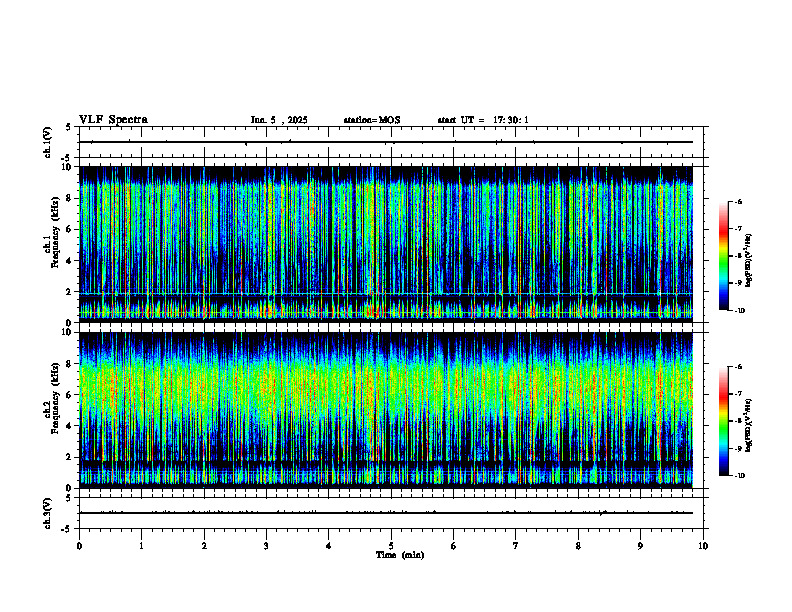The image size is (792, 612).
Task: Click the time axis tick label "6"
Action: coord(454,546)
